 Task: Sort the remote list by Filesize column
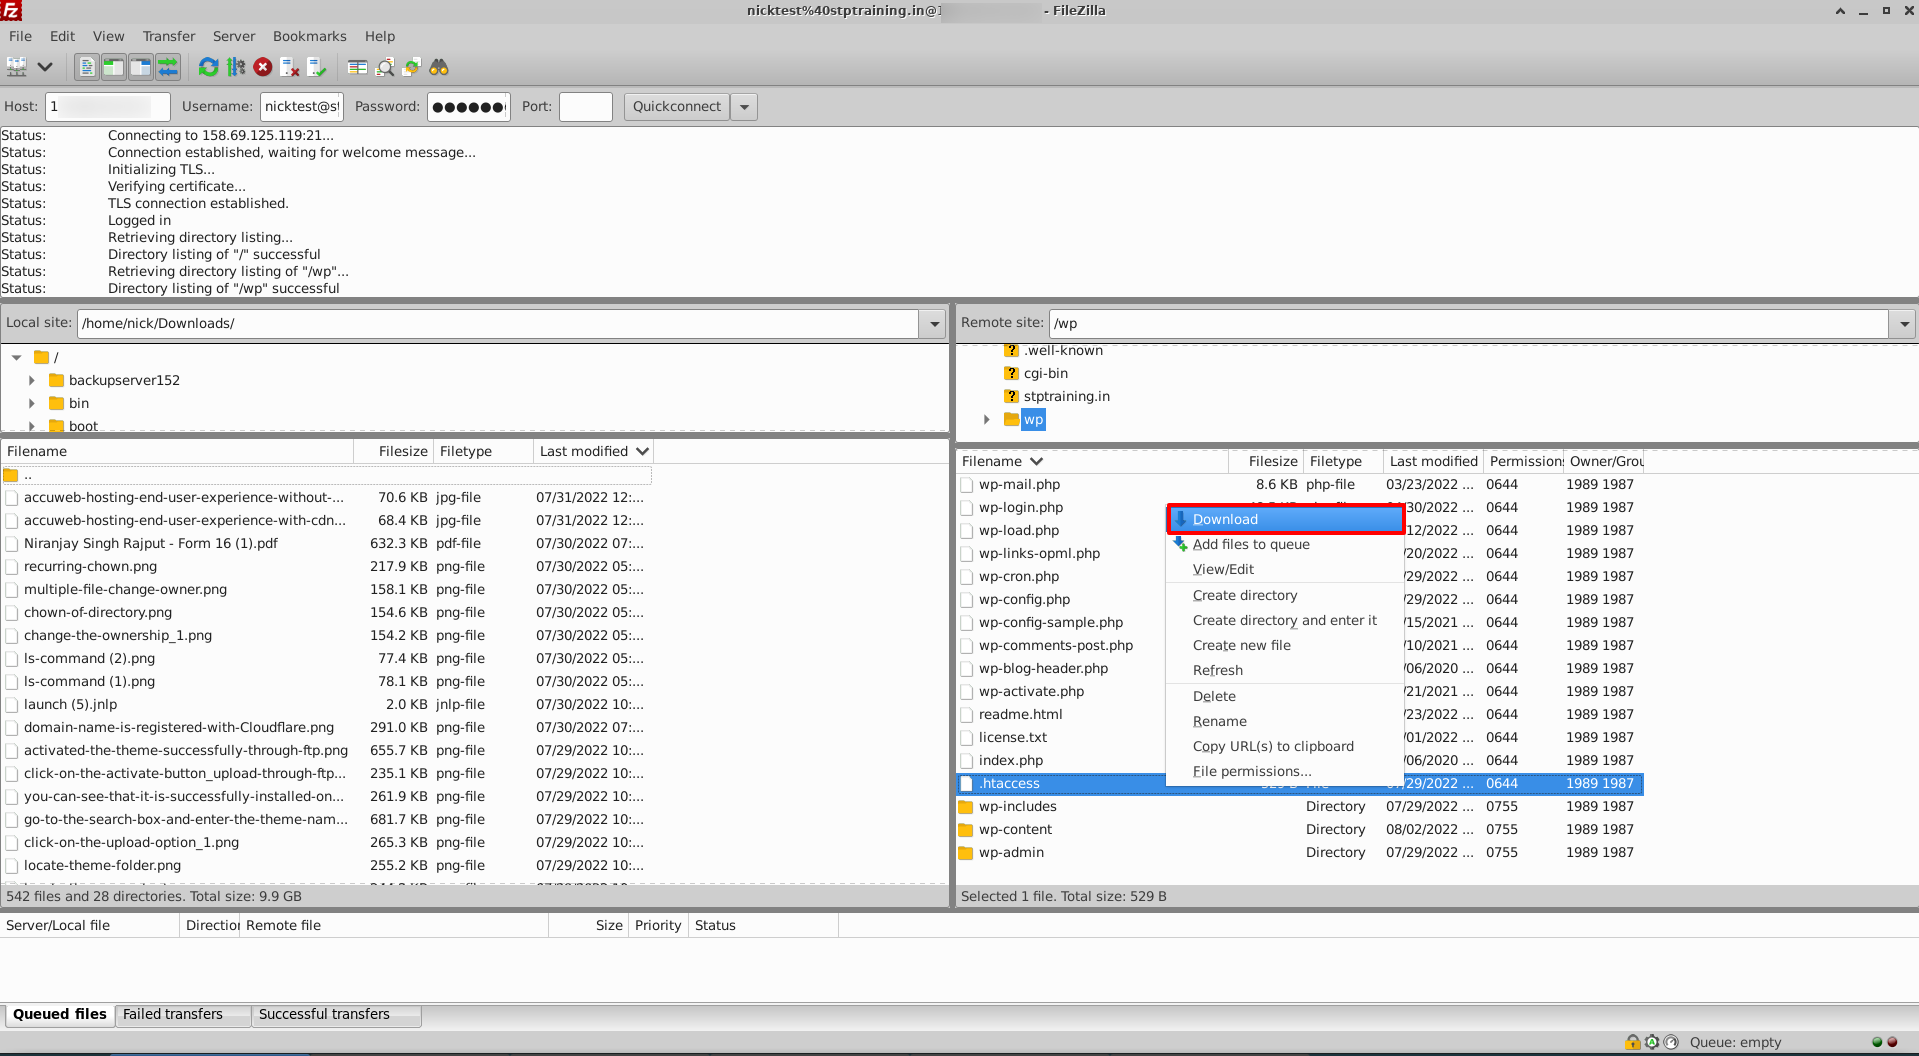click(x=1265, y=461)
